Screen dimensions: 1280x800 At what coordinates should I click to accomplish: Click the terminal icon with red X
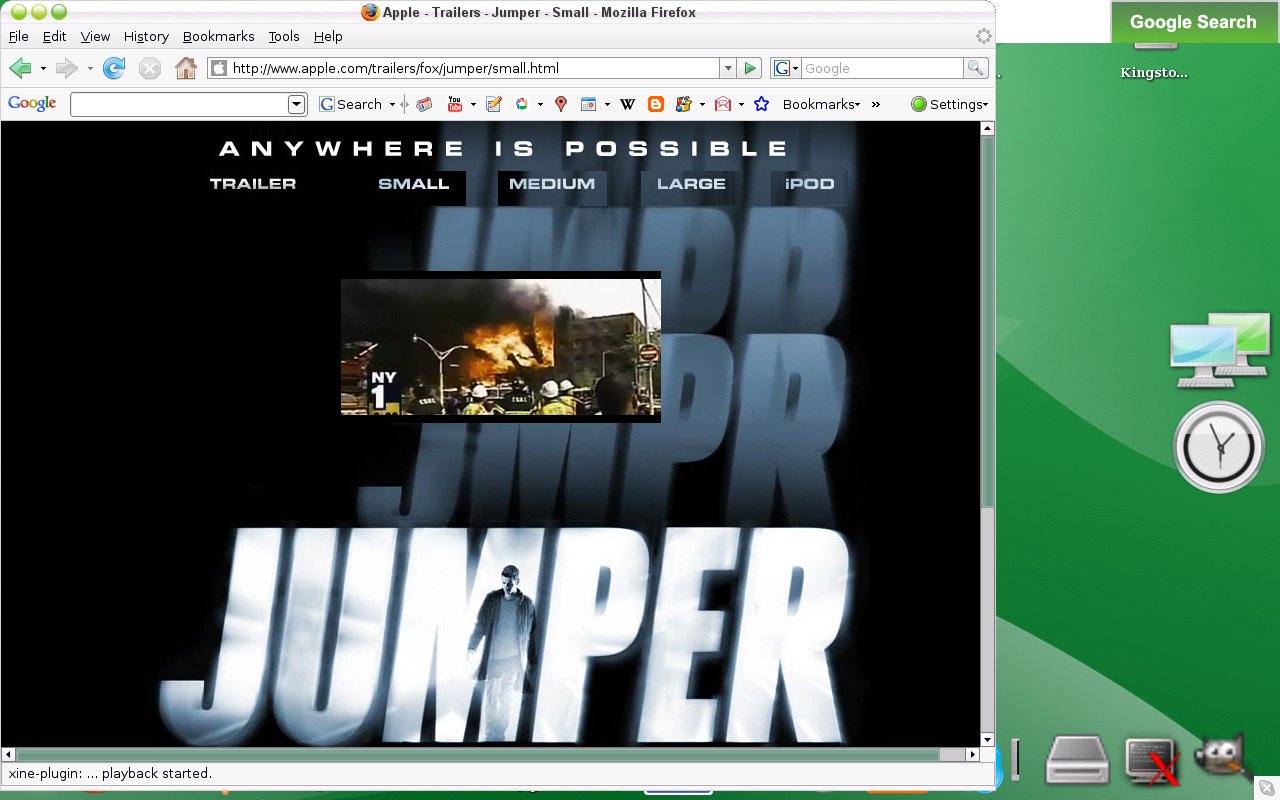click(x=1152, y=762)
